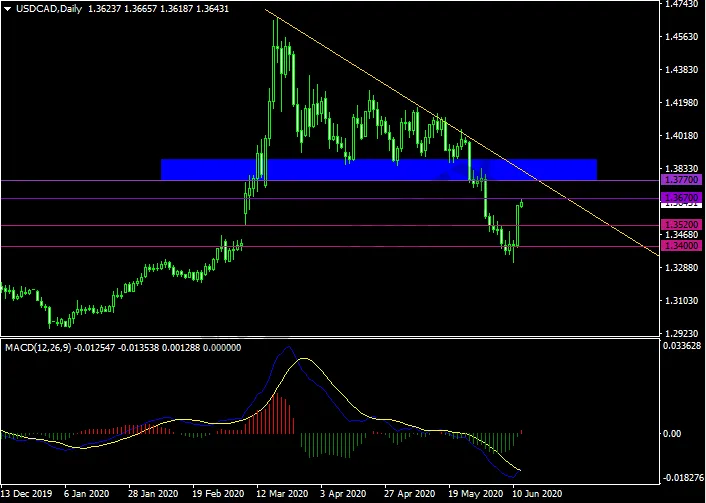Click the 1.47430 price scale value
This screenshot has width=706, height=503.
682,4
